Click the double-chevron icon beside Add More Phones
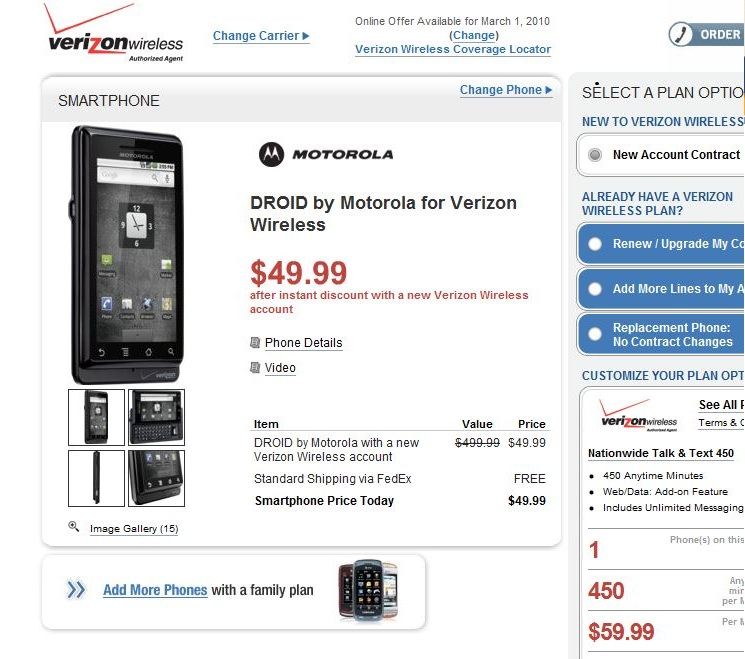This screenshot has height=659, width=745. click(76, 590)
